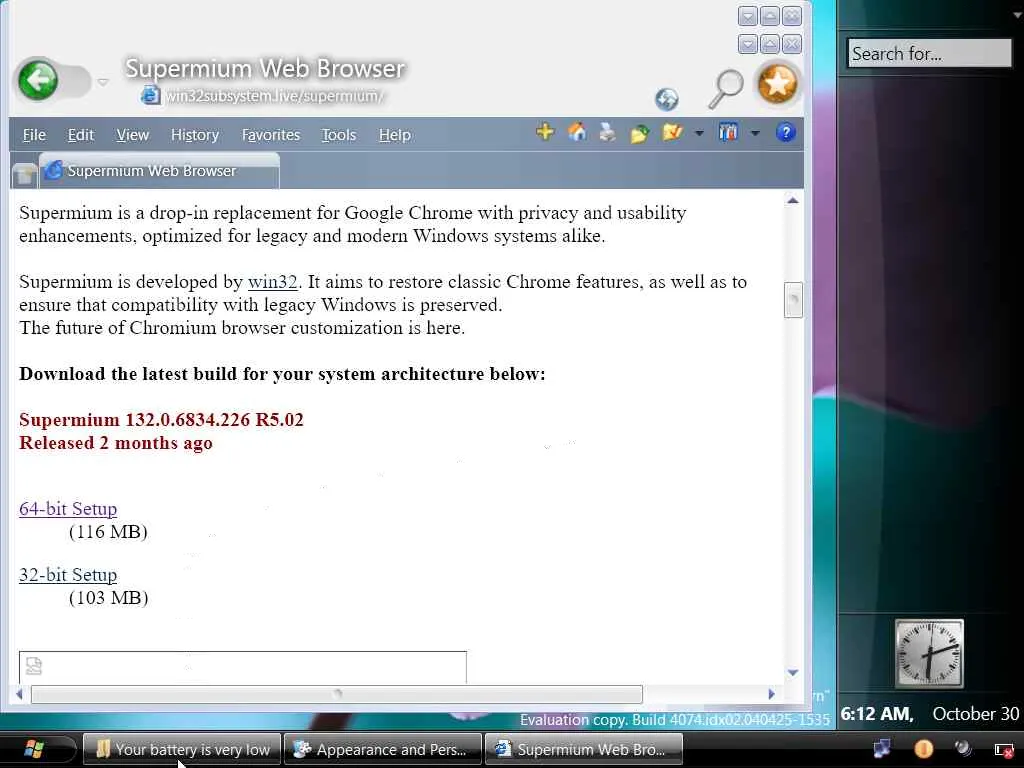Screen dimensions: 1024x768
Task: Click the tools panel toolbar icon
Action: 728,133
